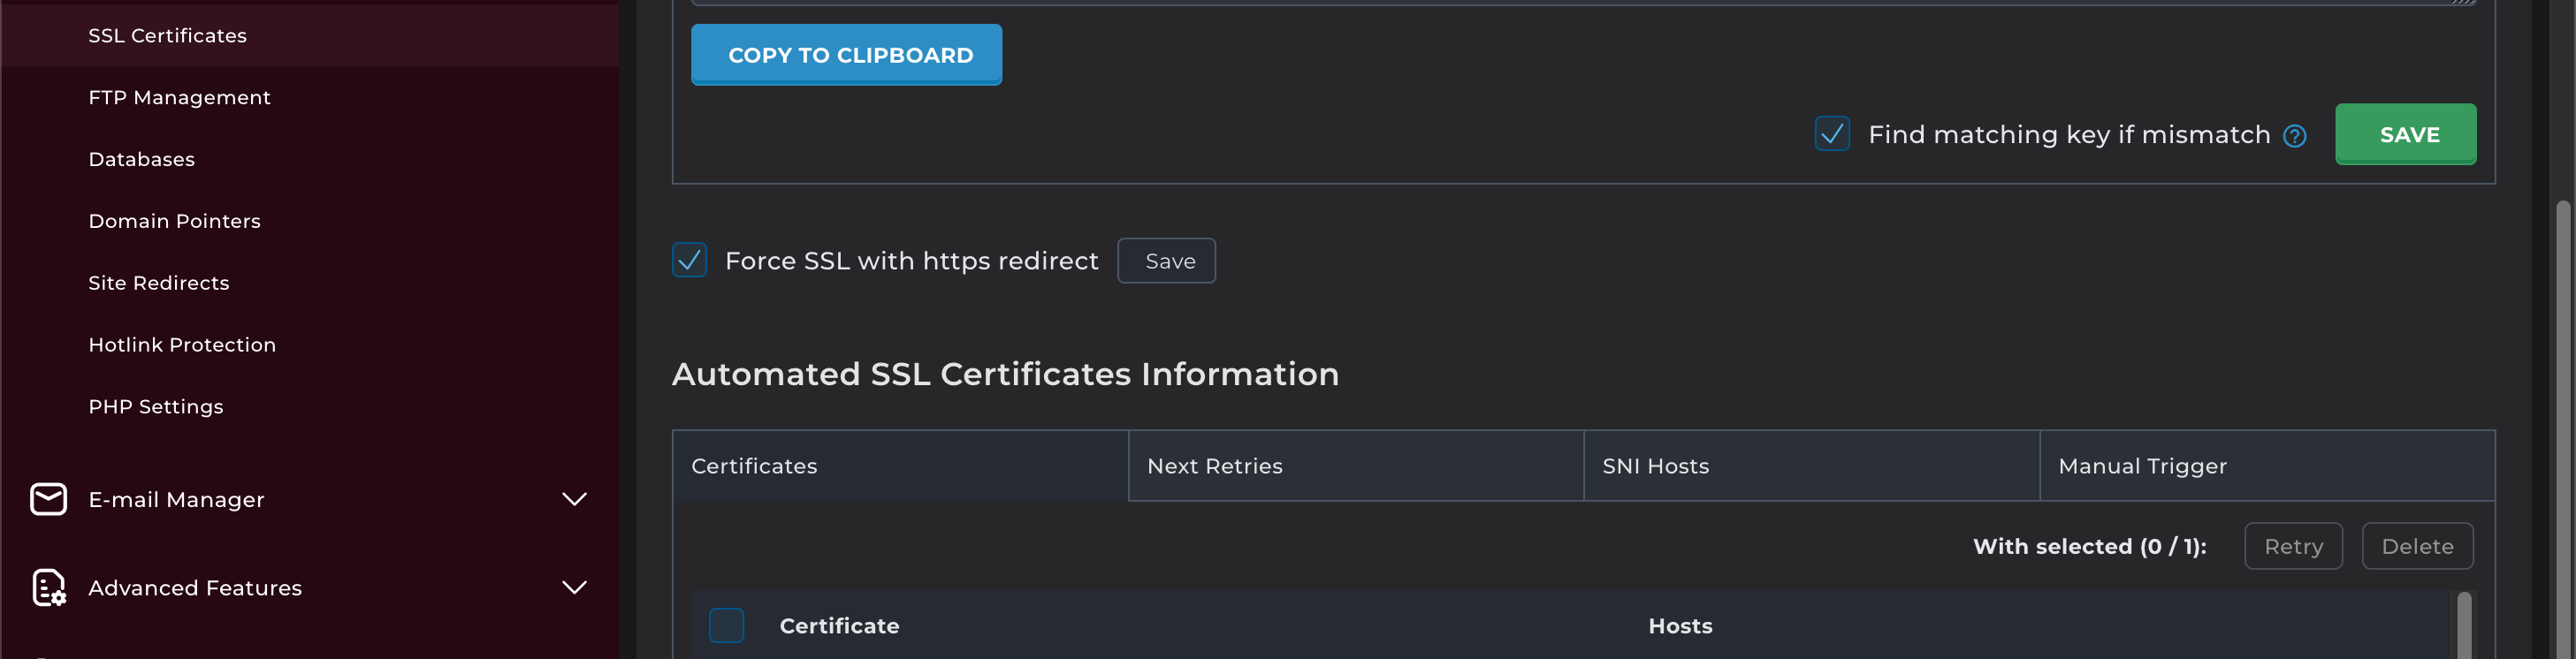
Task: Click the Advanced Features document-gear icon
Action: [48, 588]
